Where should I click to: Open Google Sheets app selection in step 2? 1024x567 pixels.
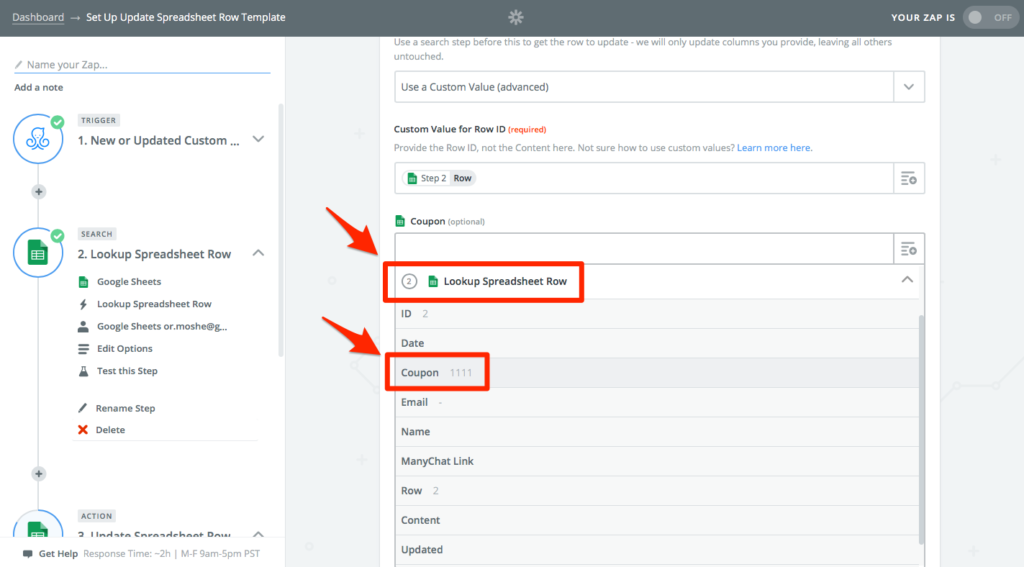pos(129,282)
